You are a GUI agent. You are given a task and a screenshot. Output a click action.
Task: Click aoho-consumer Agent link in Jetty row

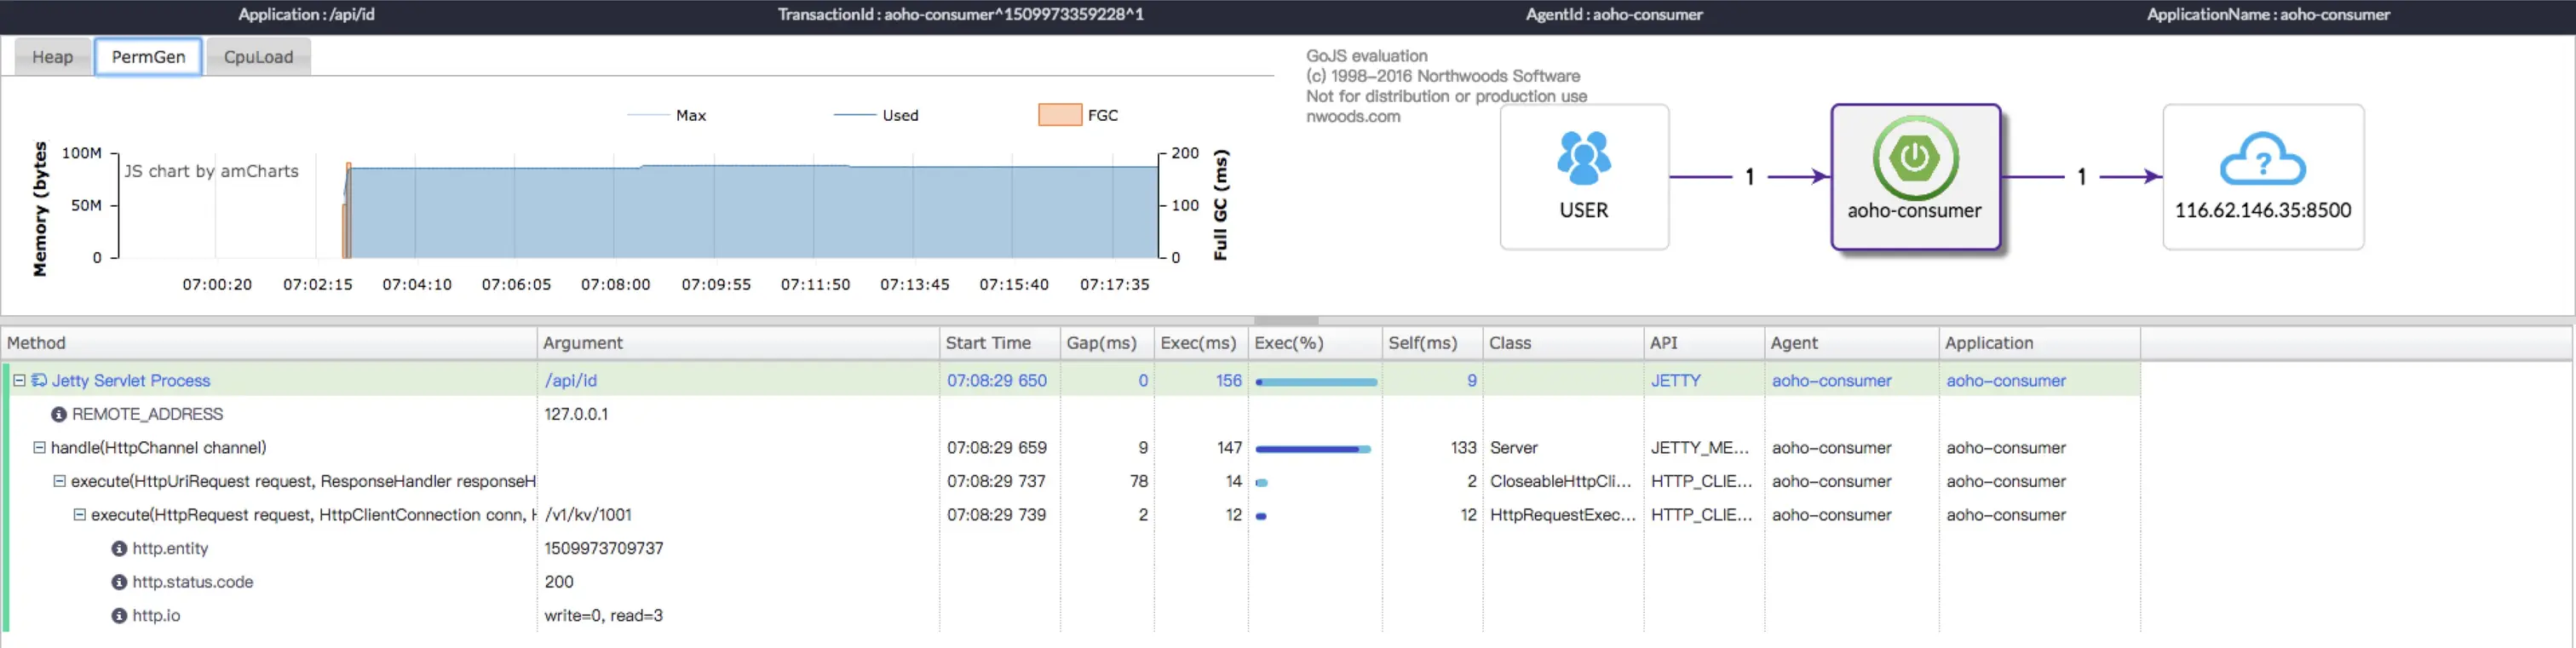click(x=1831, y=380)
